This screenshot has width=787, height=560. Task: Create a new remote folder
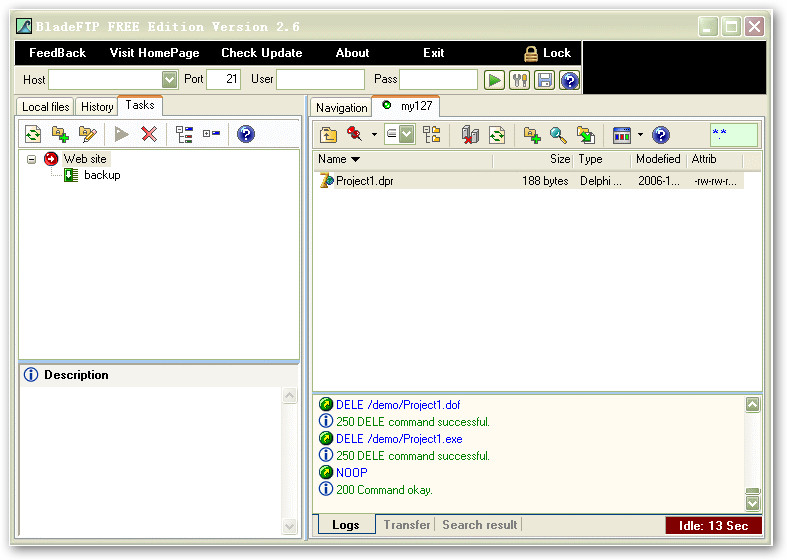tap(532, 135)
